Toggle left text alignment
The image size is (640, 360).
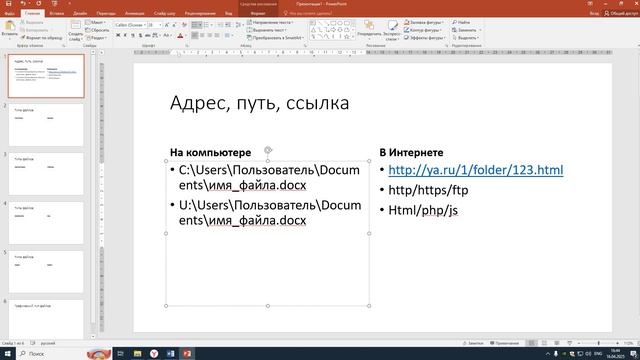pyautogui.click(x=195, y=36)
